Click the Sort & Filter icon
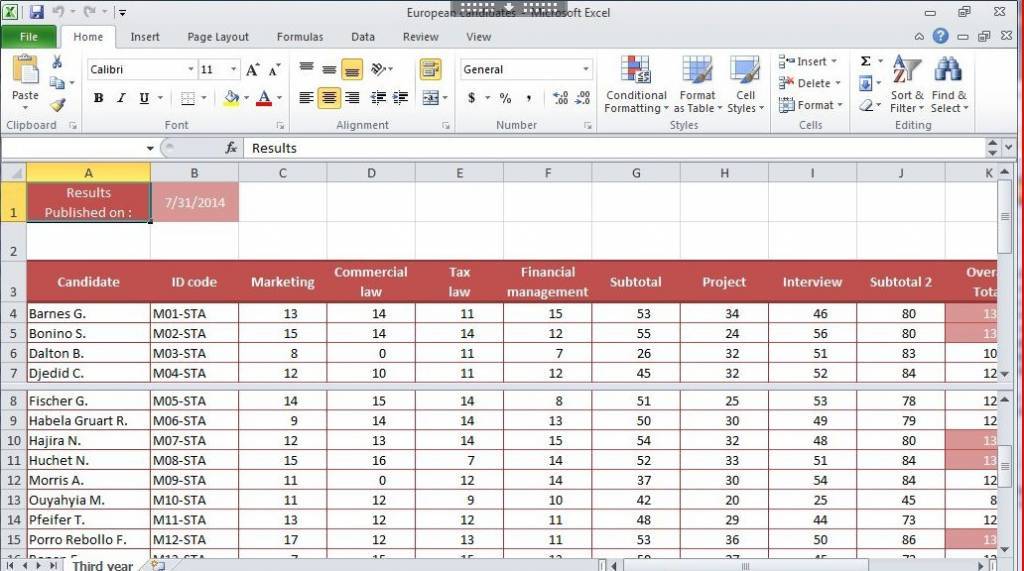This screenshot has width=1024, height=571. click(x=907, y=85)
